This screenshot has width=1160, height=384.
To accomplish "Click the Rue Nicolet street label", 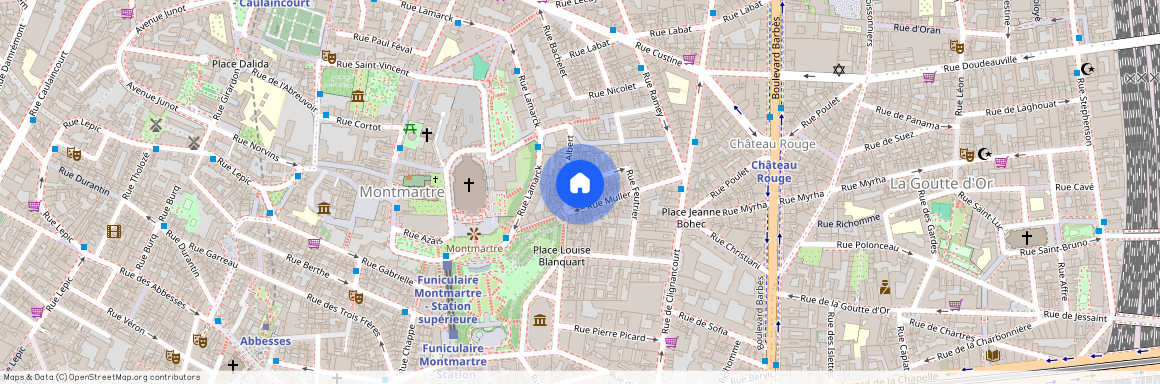I will pyautogui.click(x=612, y=91).
